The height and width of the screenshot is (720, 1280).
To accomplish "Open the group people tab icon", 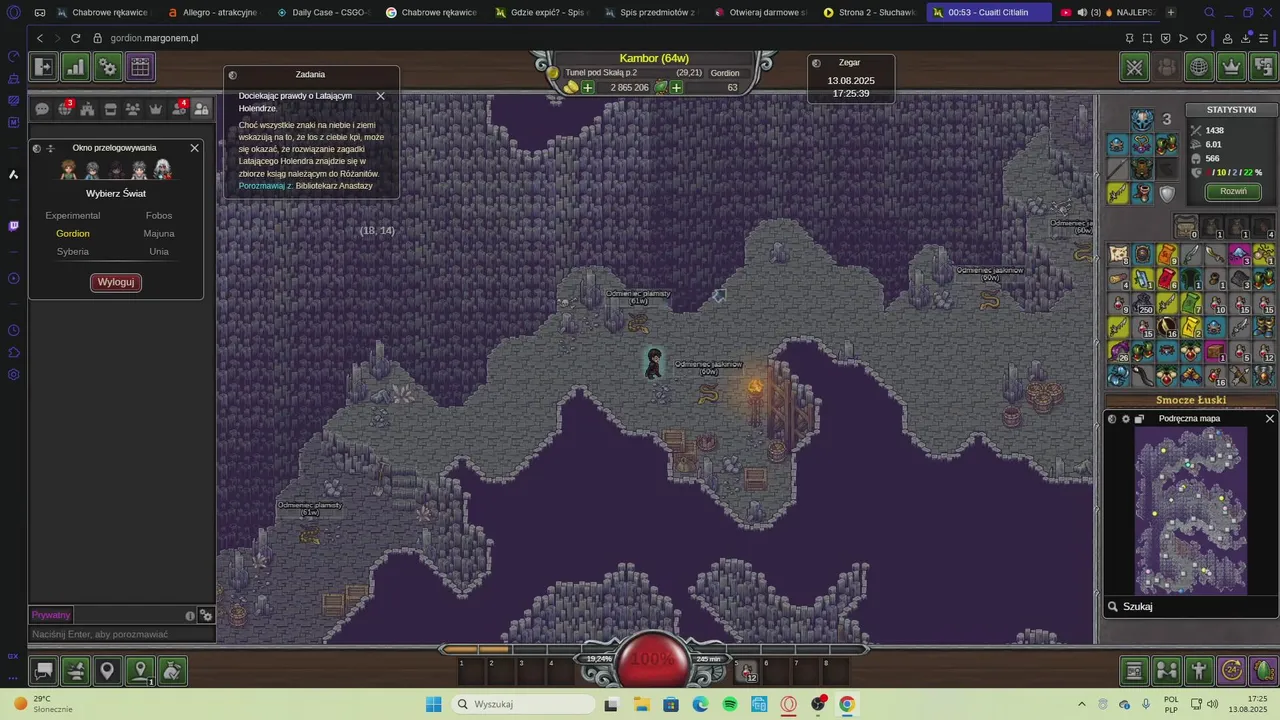I will pos(133,109).
